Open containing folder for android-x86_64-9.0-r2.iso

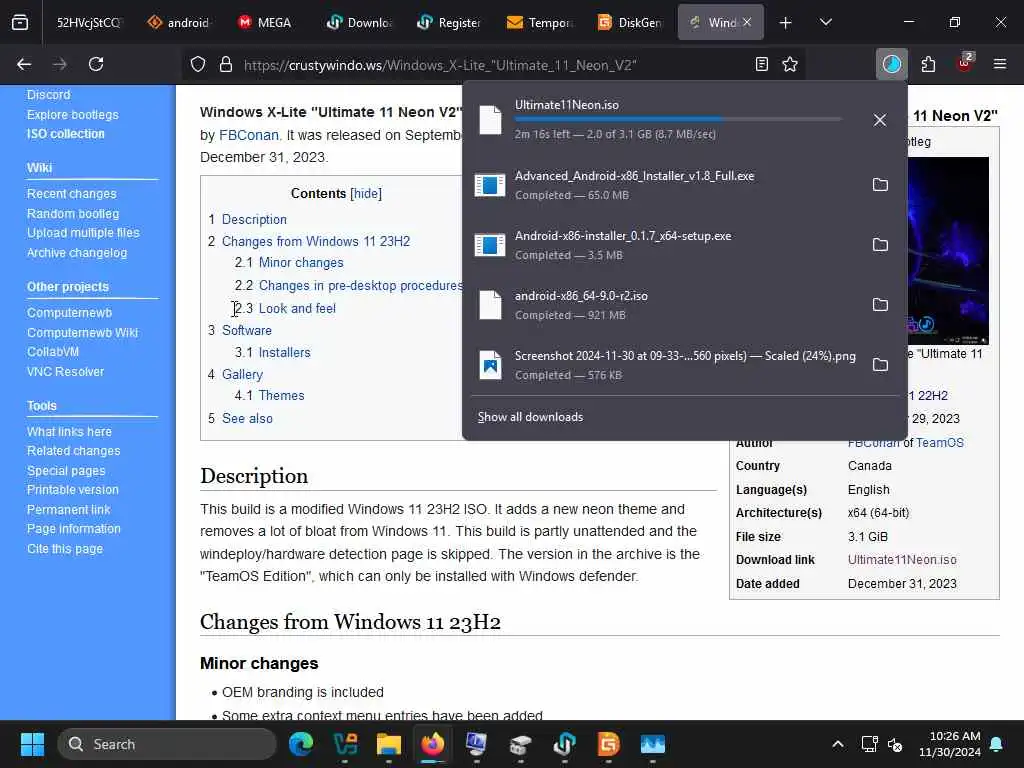click(x=880, y=305)
